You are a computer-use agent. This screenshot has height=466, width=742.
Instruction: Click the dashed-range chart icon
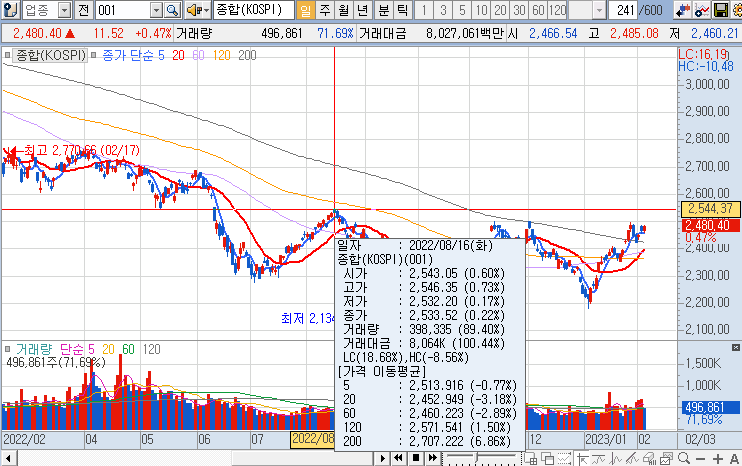(564, 458)
